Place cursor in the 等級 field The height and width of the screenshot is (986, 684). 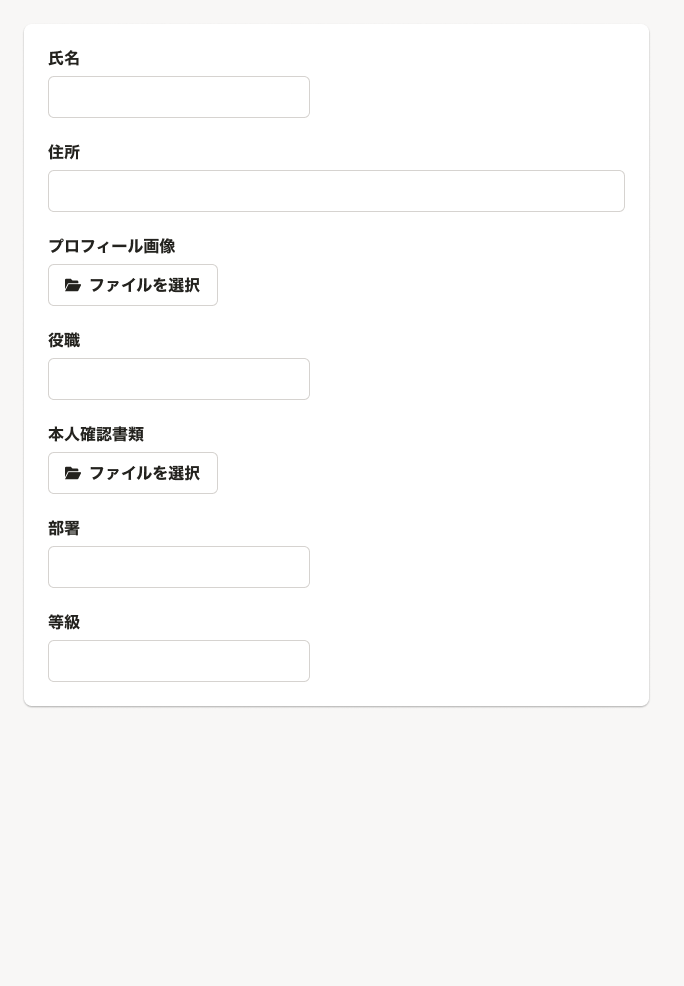pos(179,661)
